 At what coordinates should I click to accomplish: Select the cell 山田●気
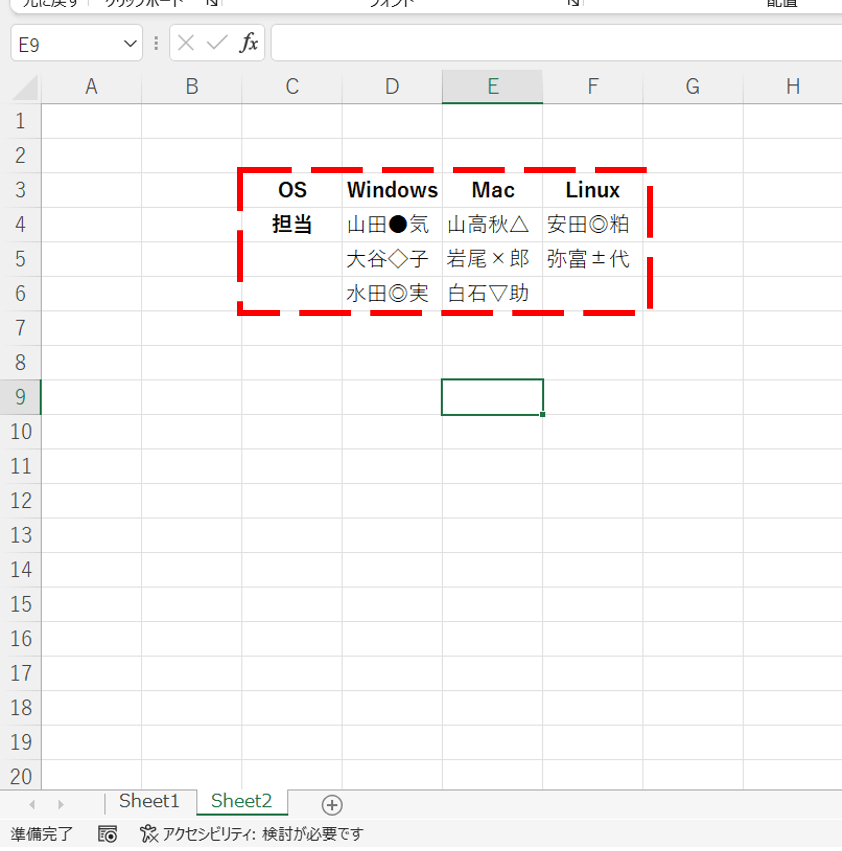[392, 224]
